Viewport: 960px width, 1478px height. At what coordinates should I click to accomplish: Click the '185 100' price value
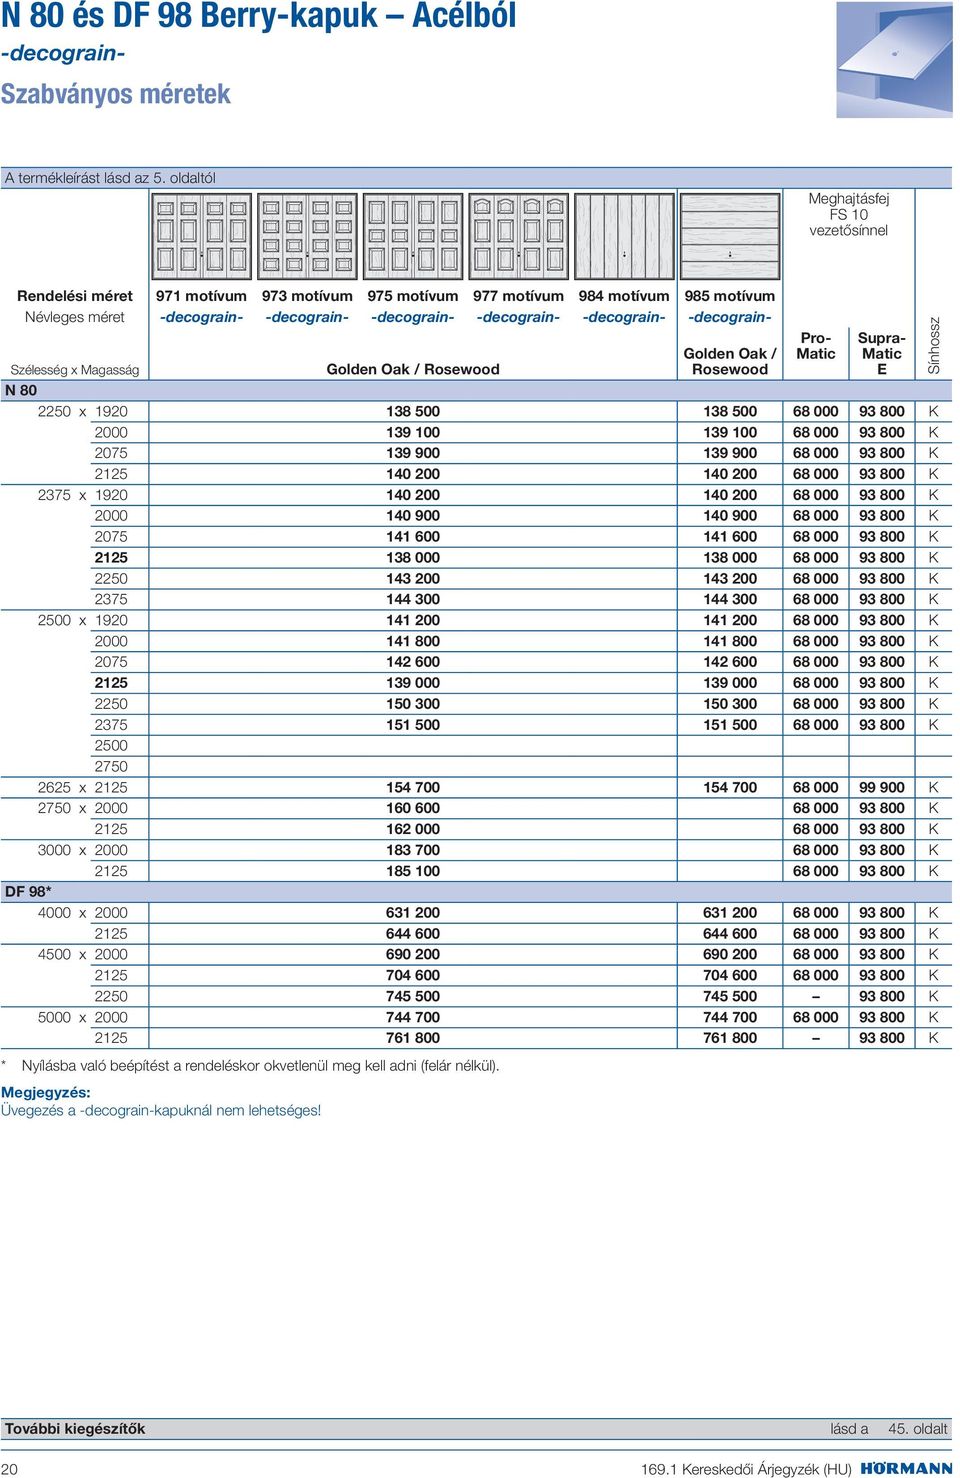tap(413, 871)
